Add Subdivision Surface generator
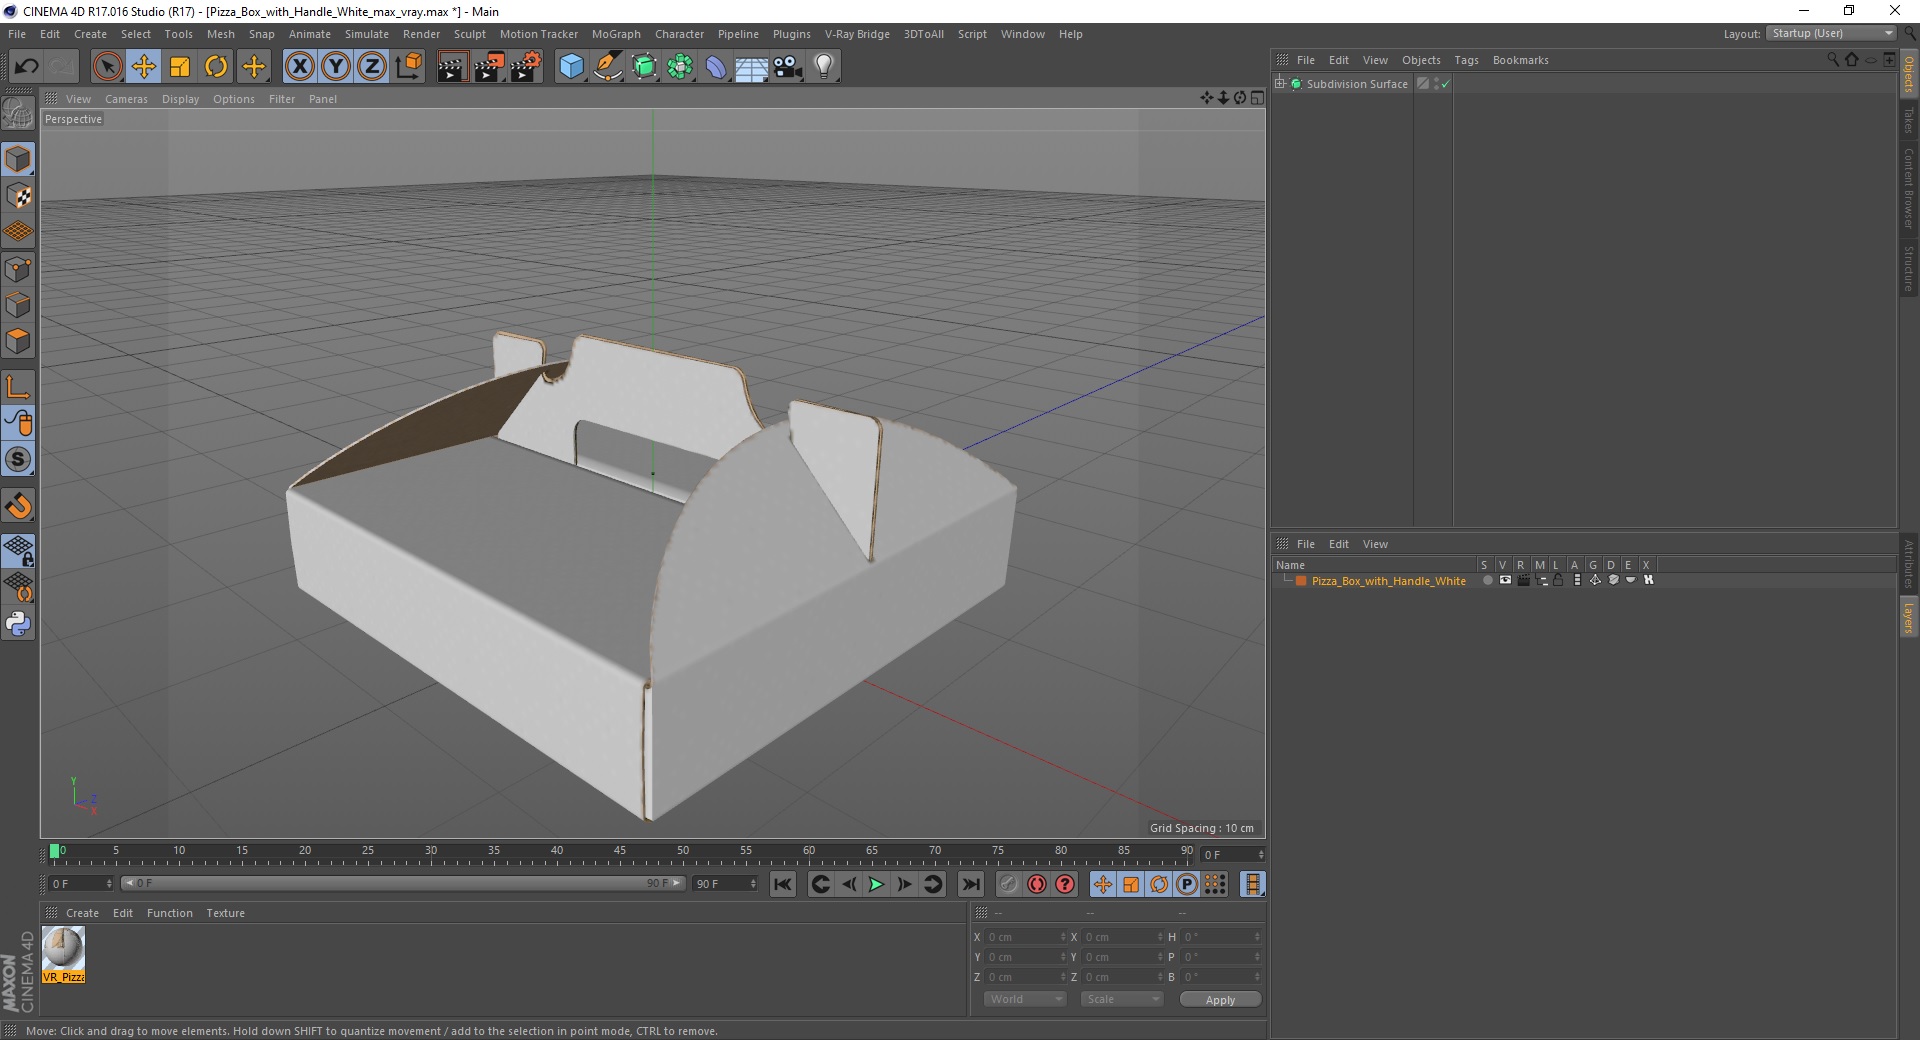Image resolution: width=1920 pixels, height=1040 pixels. click(x=644, y=67)
